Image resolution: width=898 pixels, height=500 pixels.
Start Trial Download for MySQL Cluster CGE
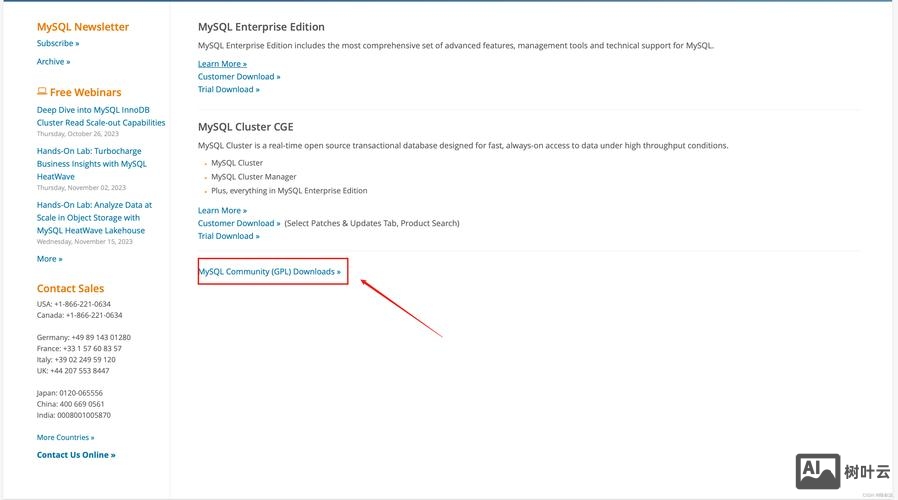click(x=228, y=237)
